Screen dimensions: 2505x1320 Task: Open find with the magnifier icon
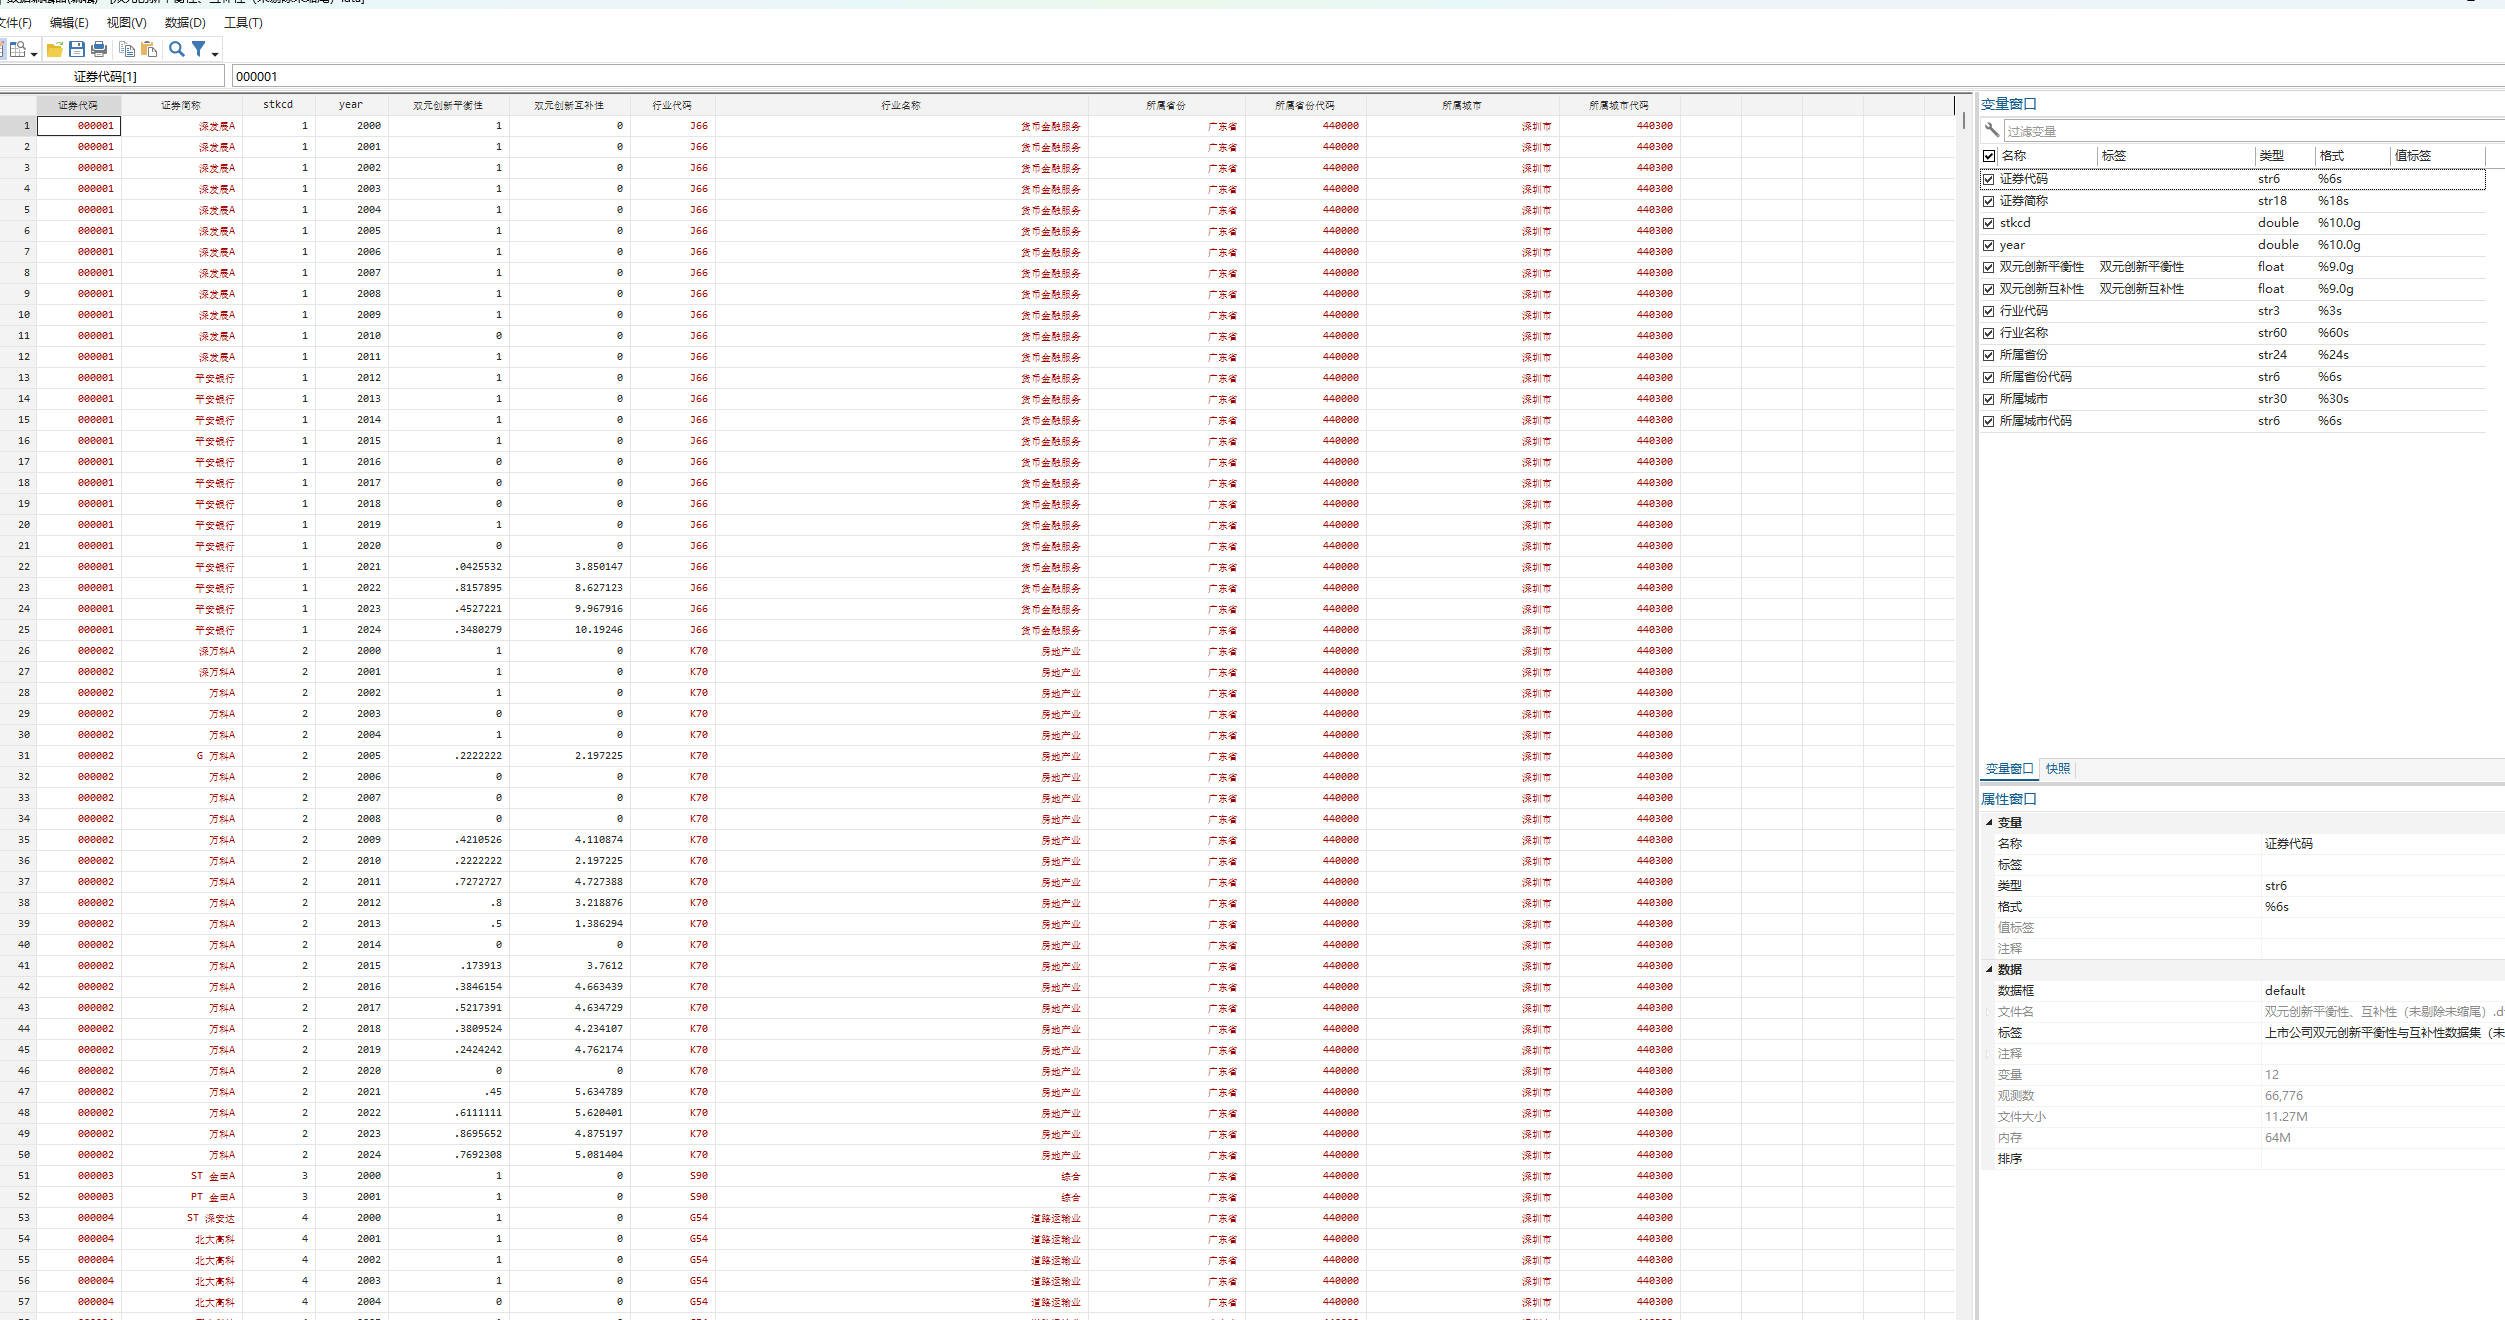(177, 49)
